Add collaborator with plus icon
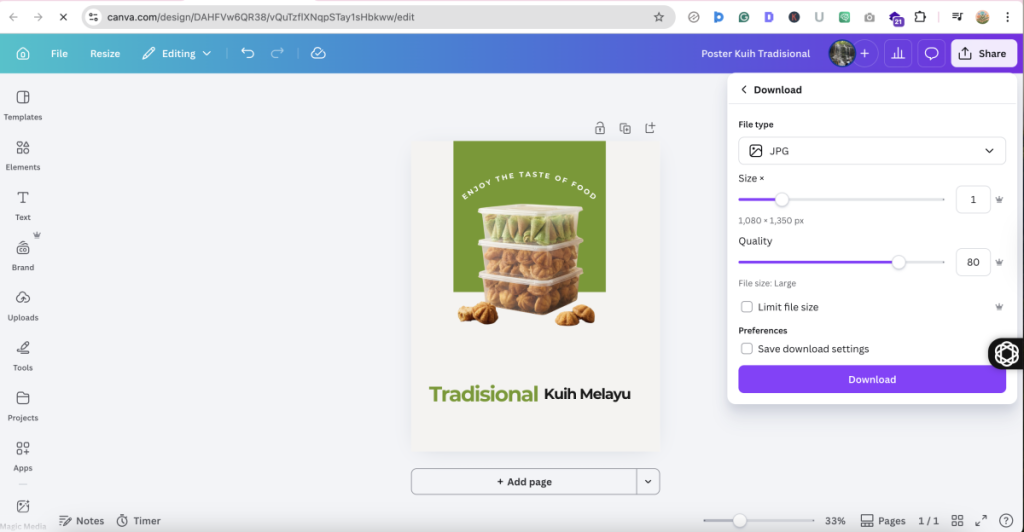 865,54
